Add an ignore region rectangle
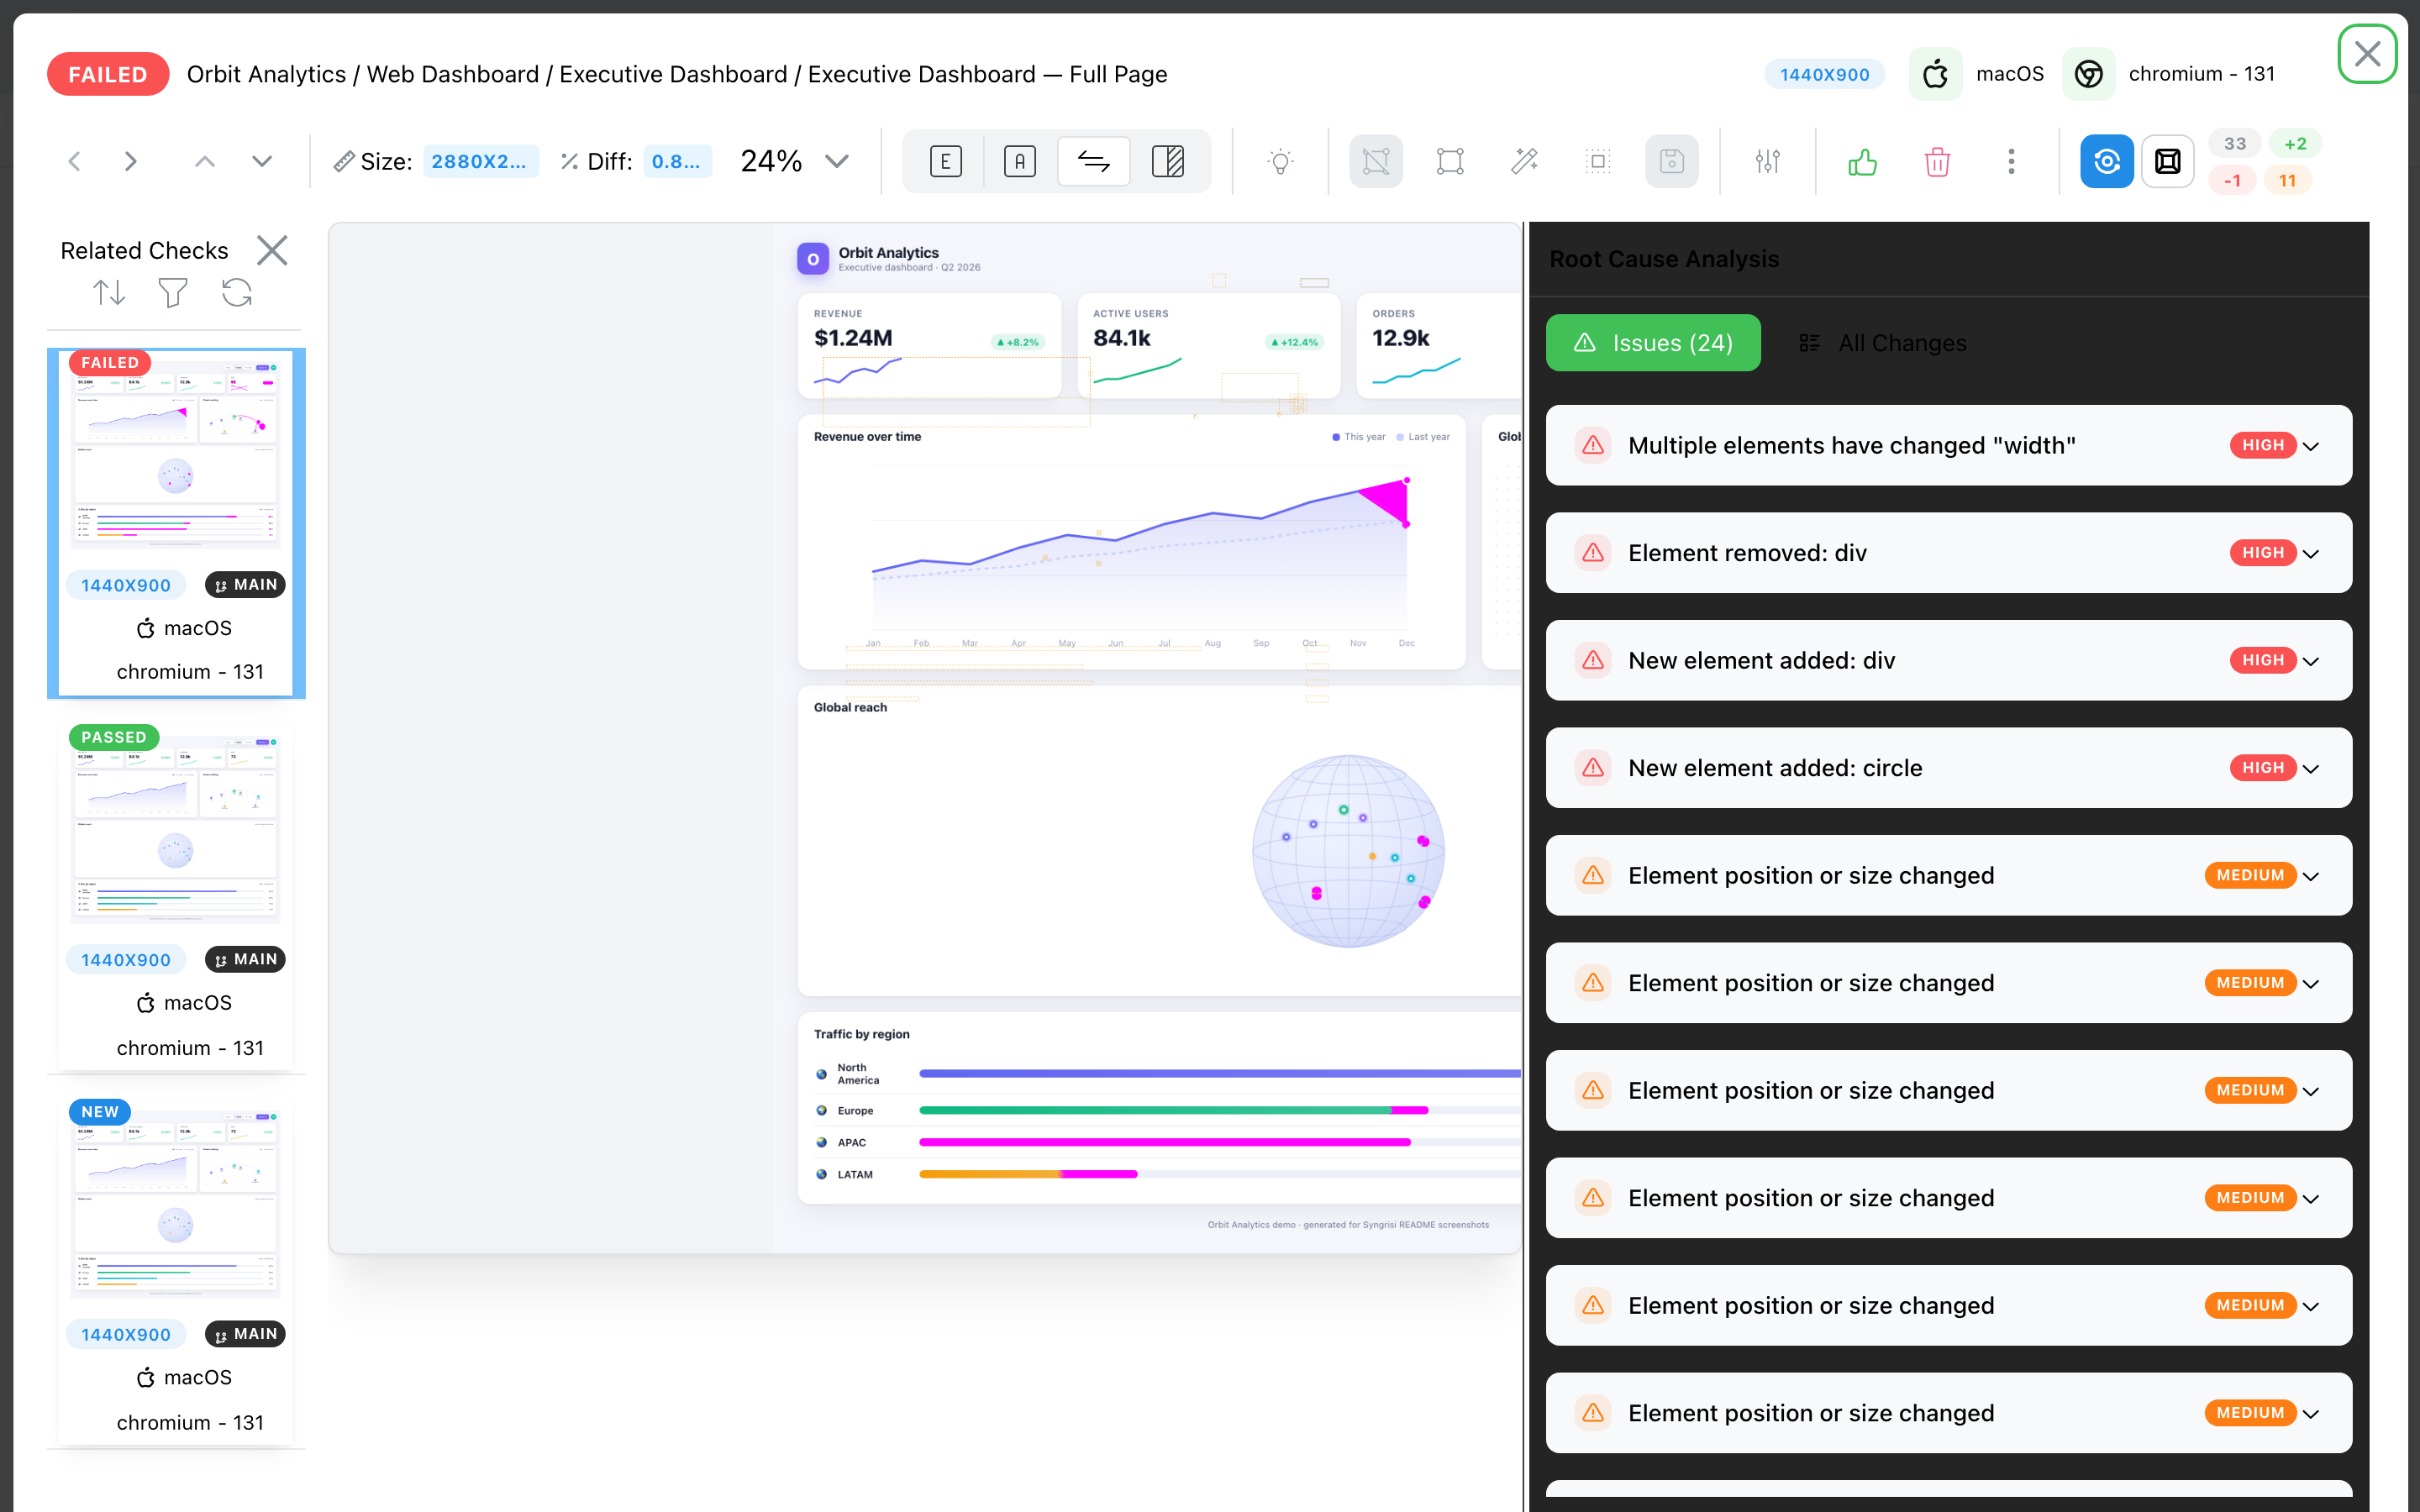This screenshot has width=2420, height=1512. click(1450, 161)
